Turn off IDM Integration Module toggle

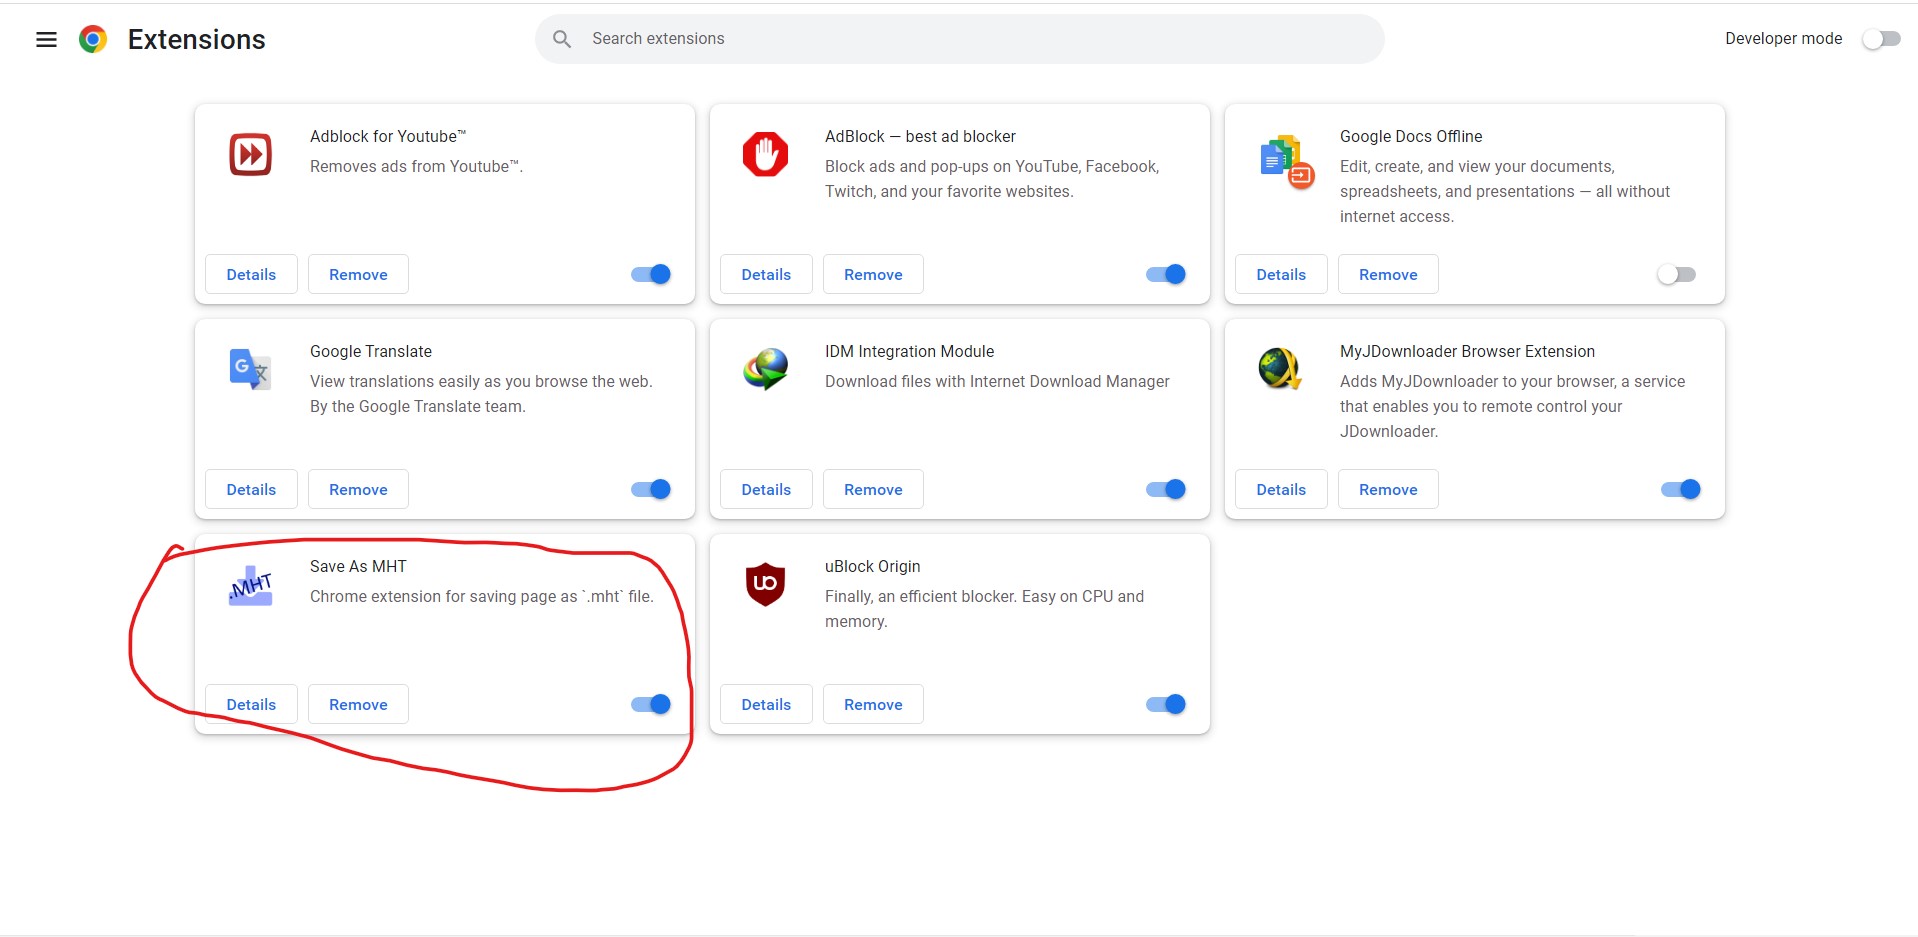1166,489
